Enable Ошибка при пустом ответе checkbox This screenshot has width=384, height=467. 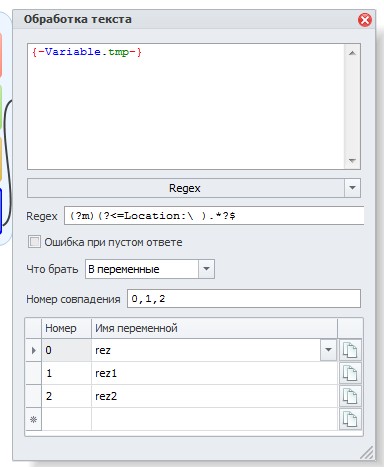tap(34, 242)
